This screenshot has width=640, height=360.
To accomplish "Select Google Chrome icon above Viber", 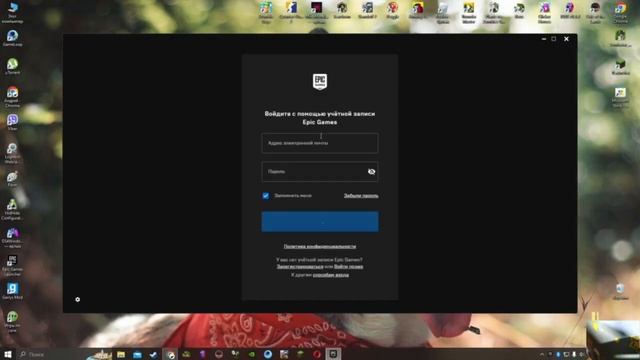I will click(x=13, y=96).
